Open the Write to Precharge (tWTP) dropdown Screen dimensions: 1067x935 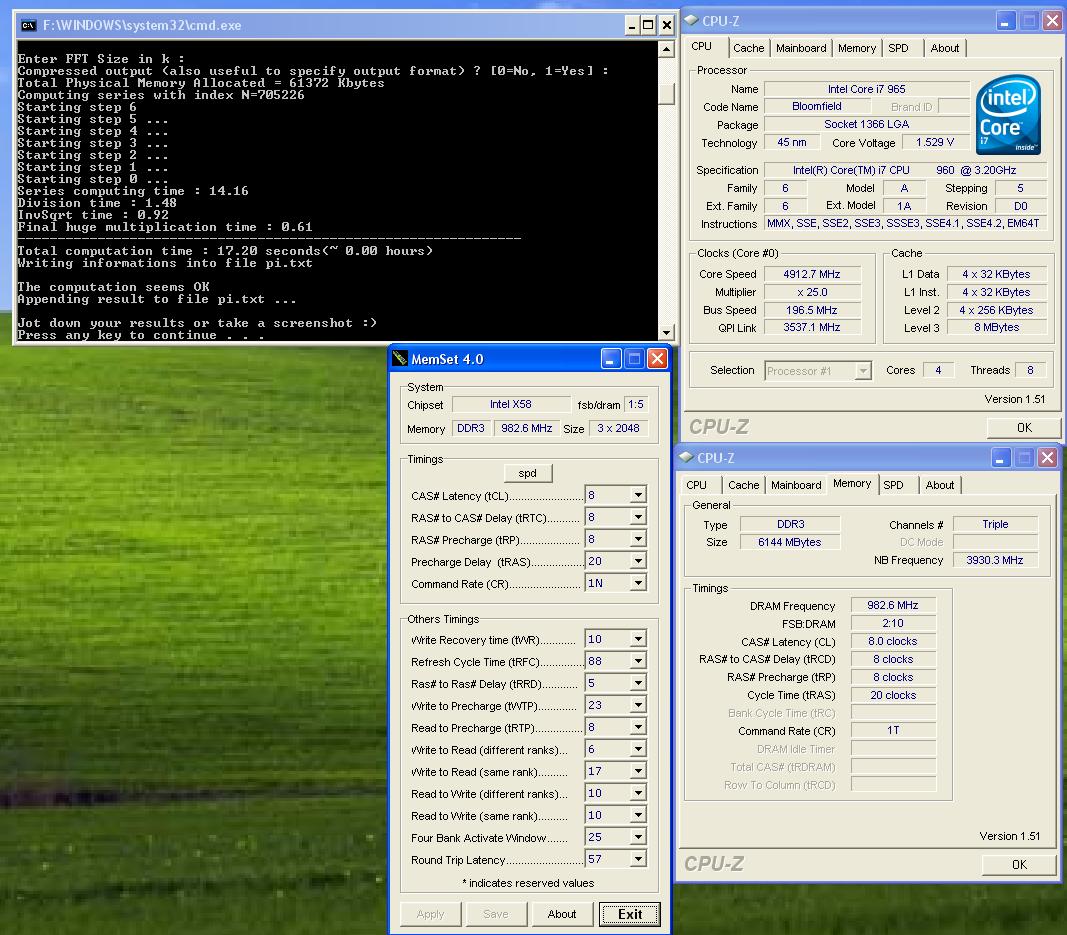coord(638,705)
